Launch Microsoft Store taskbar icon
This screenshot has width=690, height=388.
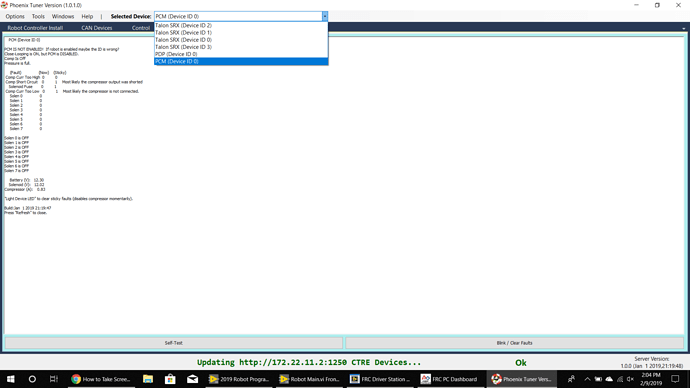(170, 379)
